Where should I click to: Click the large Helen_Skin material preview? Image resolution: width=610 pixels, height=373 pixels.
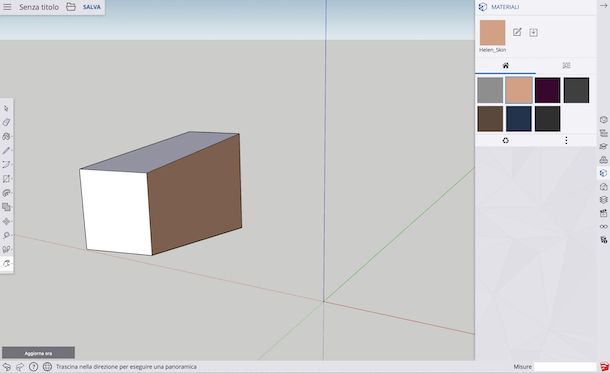[492, 33]
